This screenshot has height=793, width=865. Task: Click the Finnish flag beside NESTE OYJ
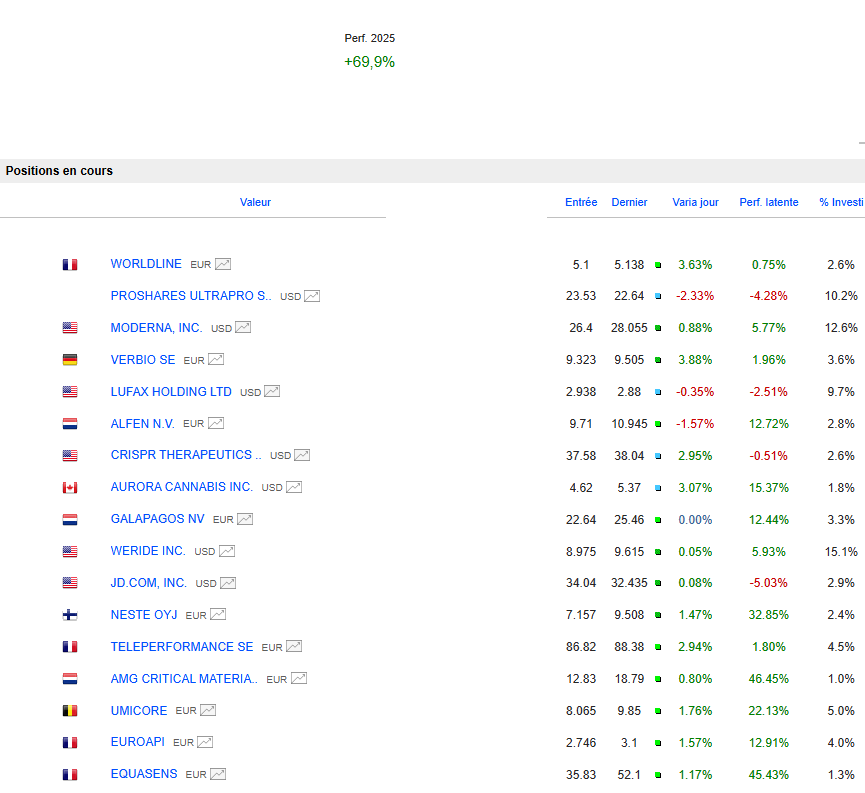70,615
